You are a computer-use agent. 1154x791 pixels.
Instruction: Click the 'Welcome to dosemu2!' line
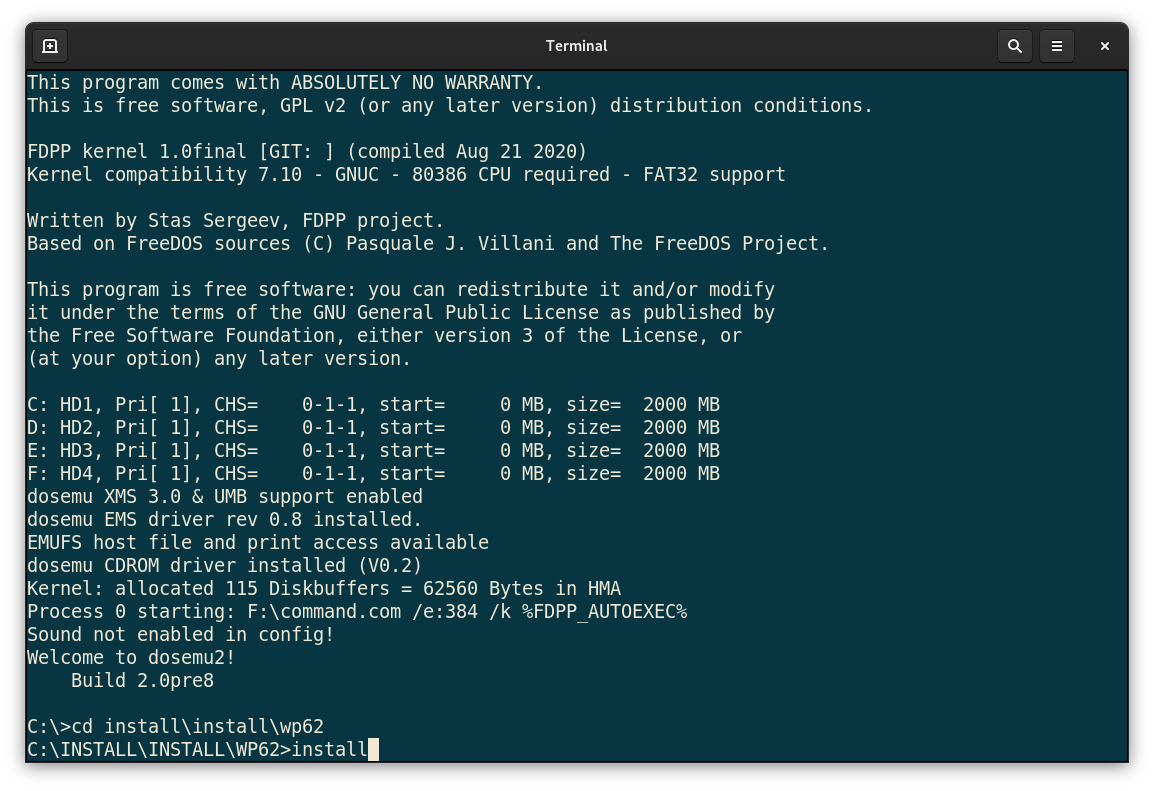click(x=130, y=657)
